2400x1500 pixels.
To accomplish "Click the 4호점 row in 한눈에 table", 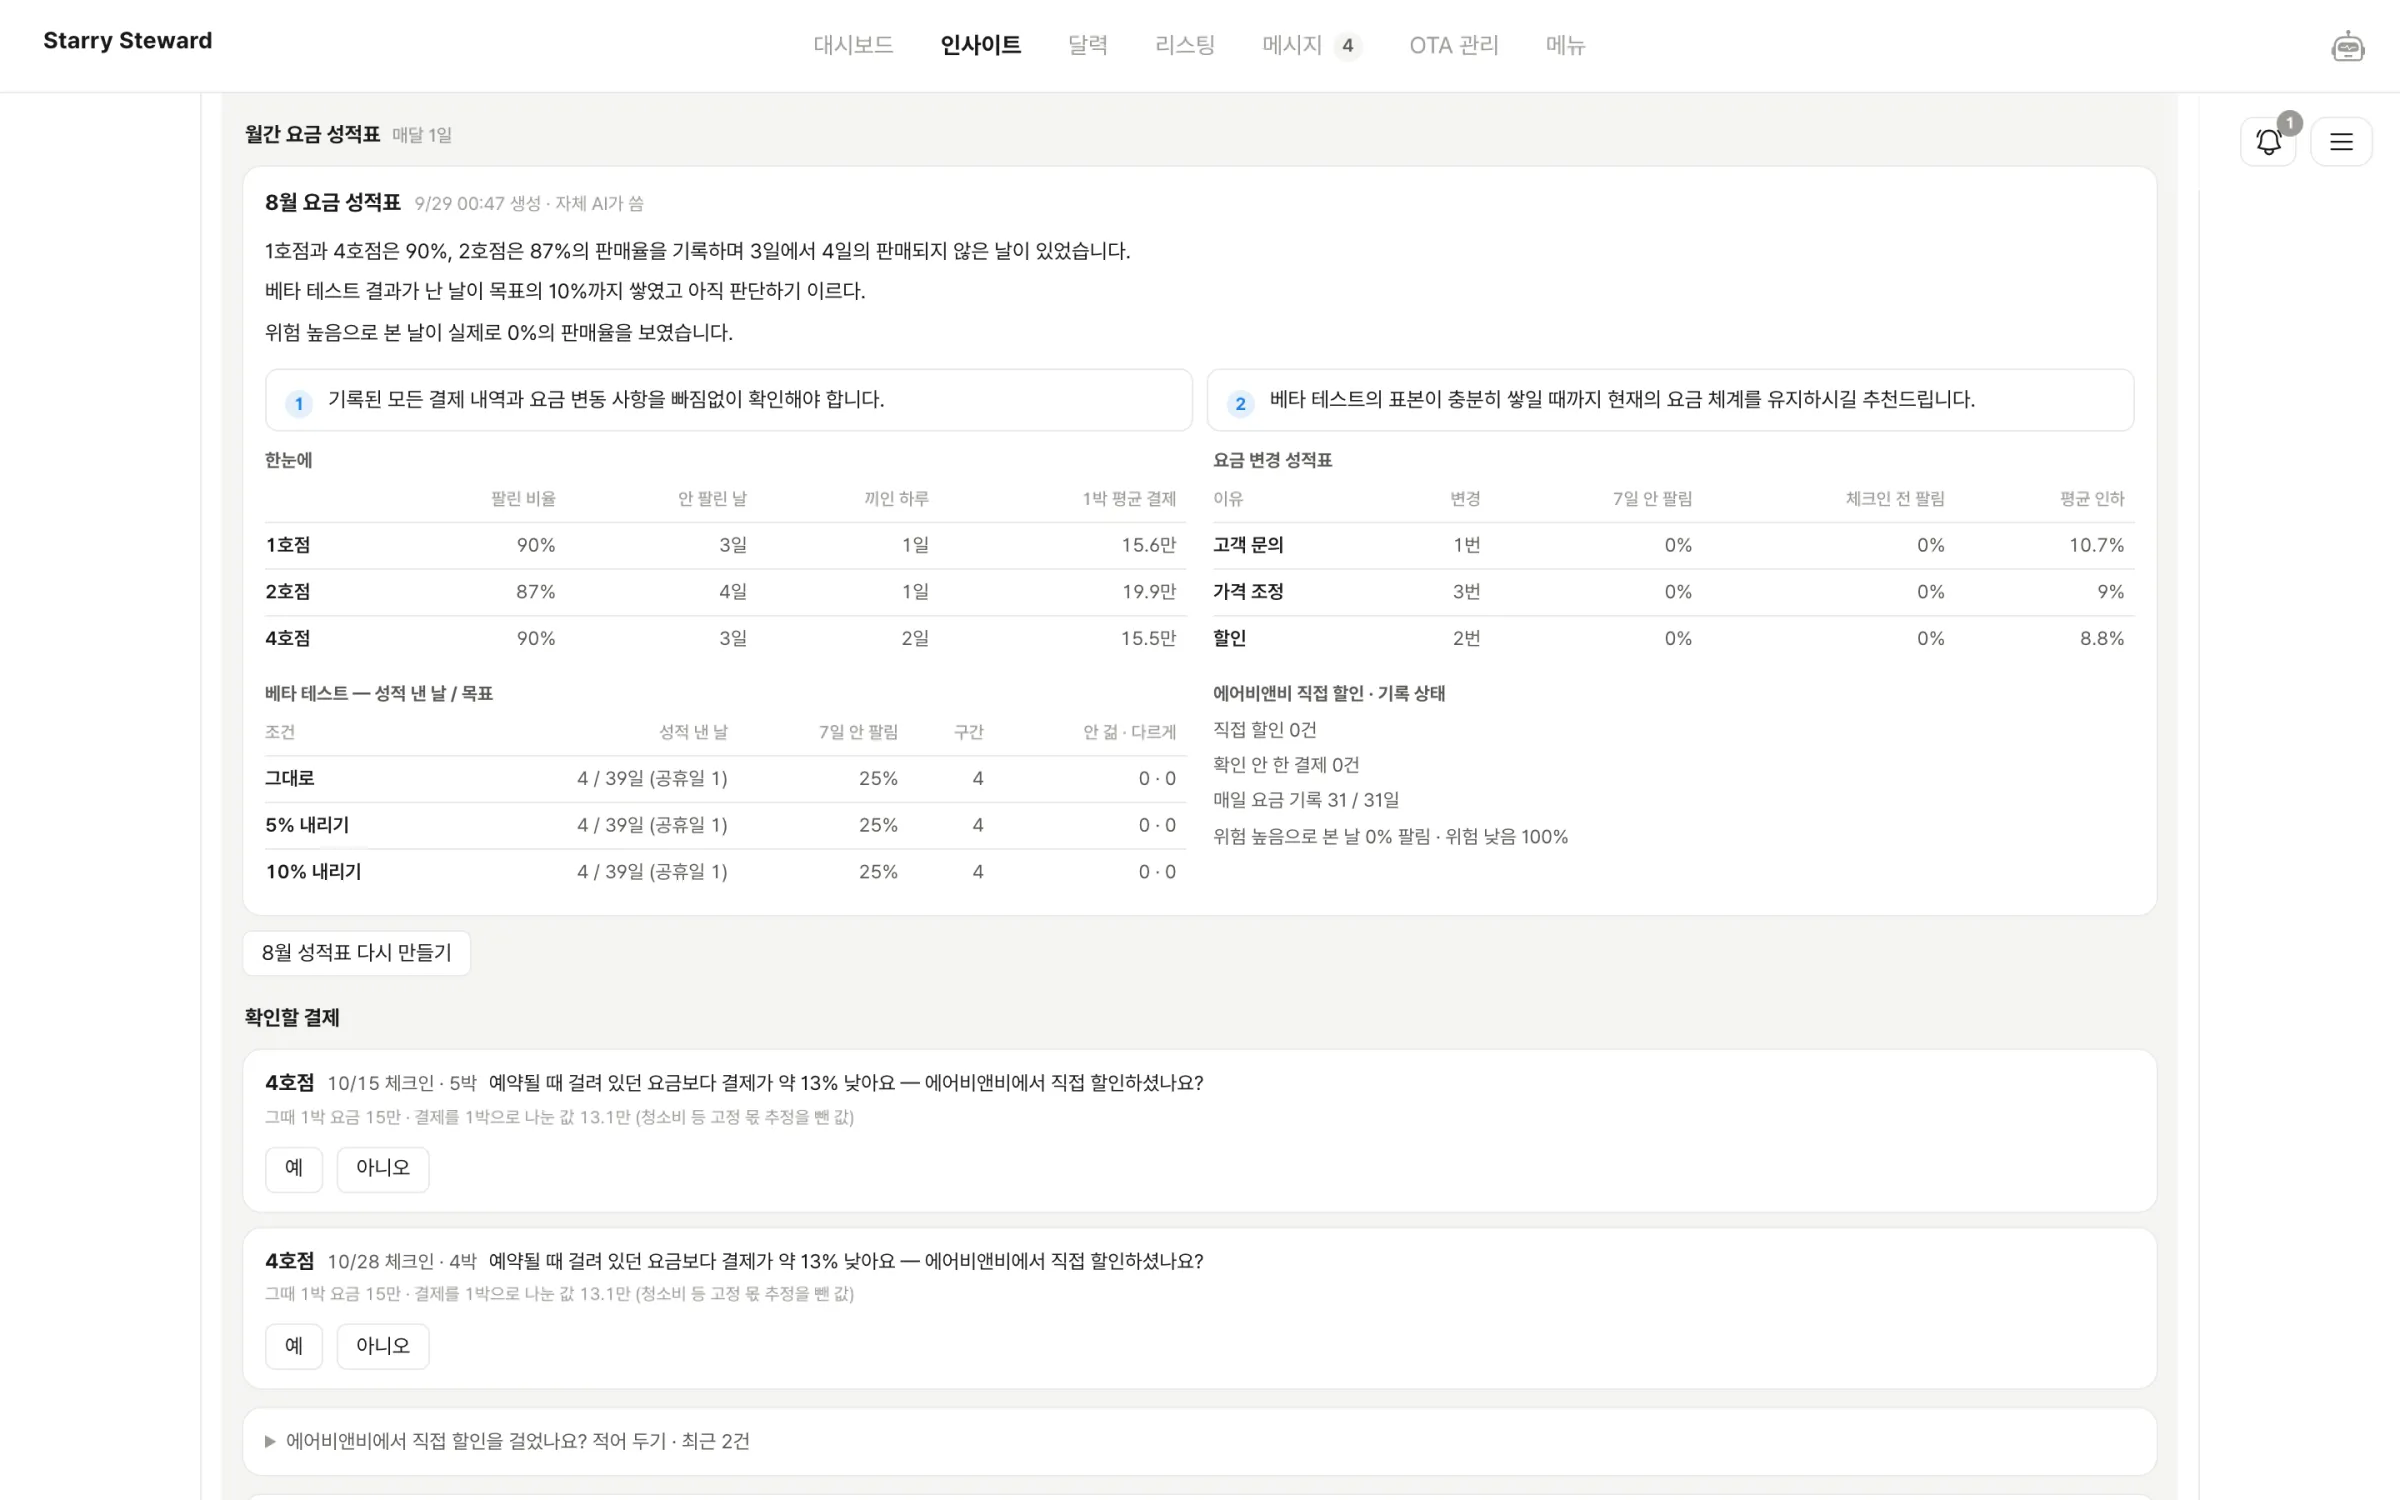I will (x=725, y=638).
